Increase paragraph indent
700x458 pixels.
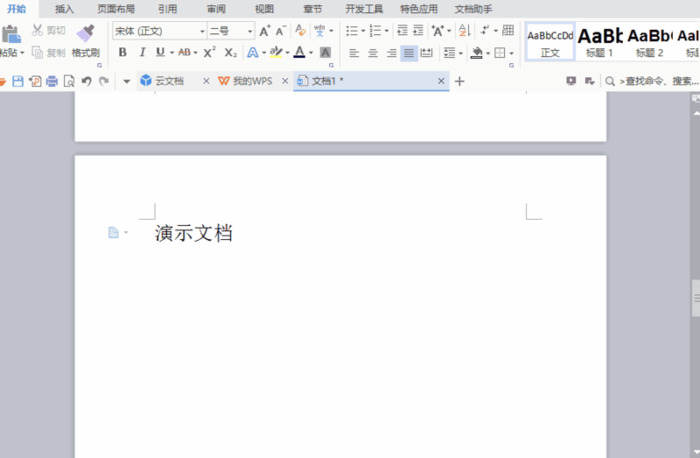pyautogui.click(x=418, y=30)
